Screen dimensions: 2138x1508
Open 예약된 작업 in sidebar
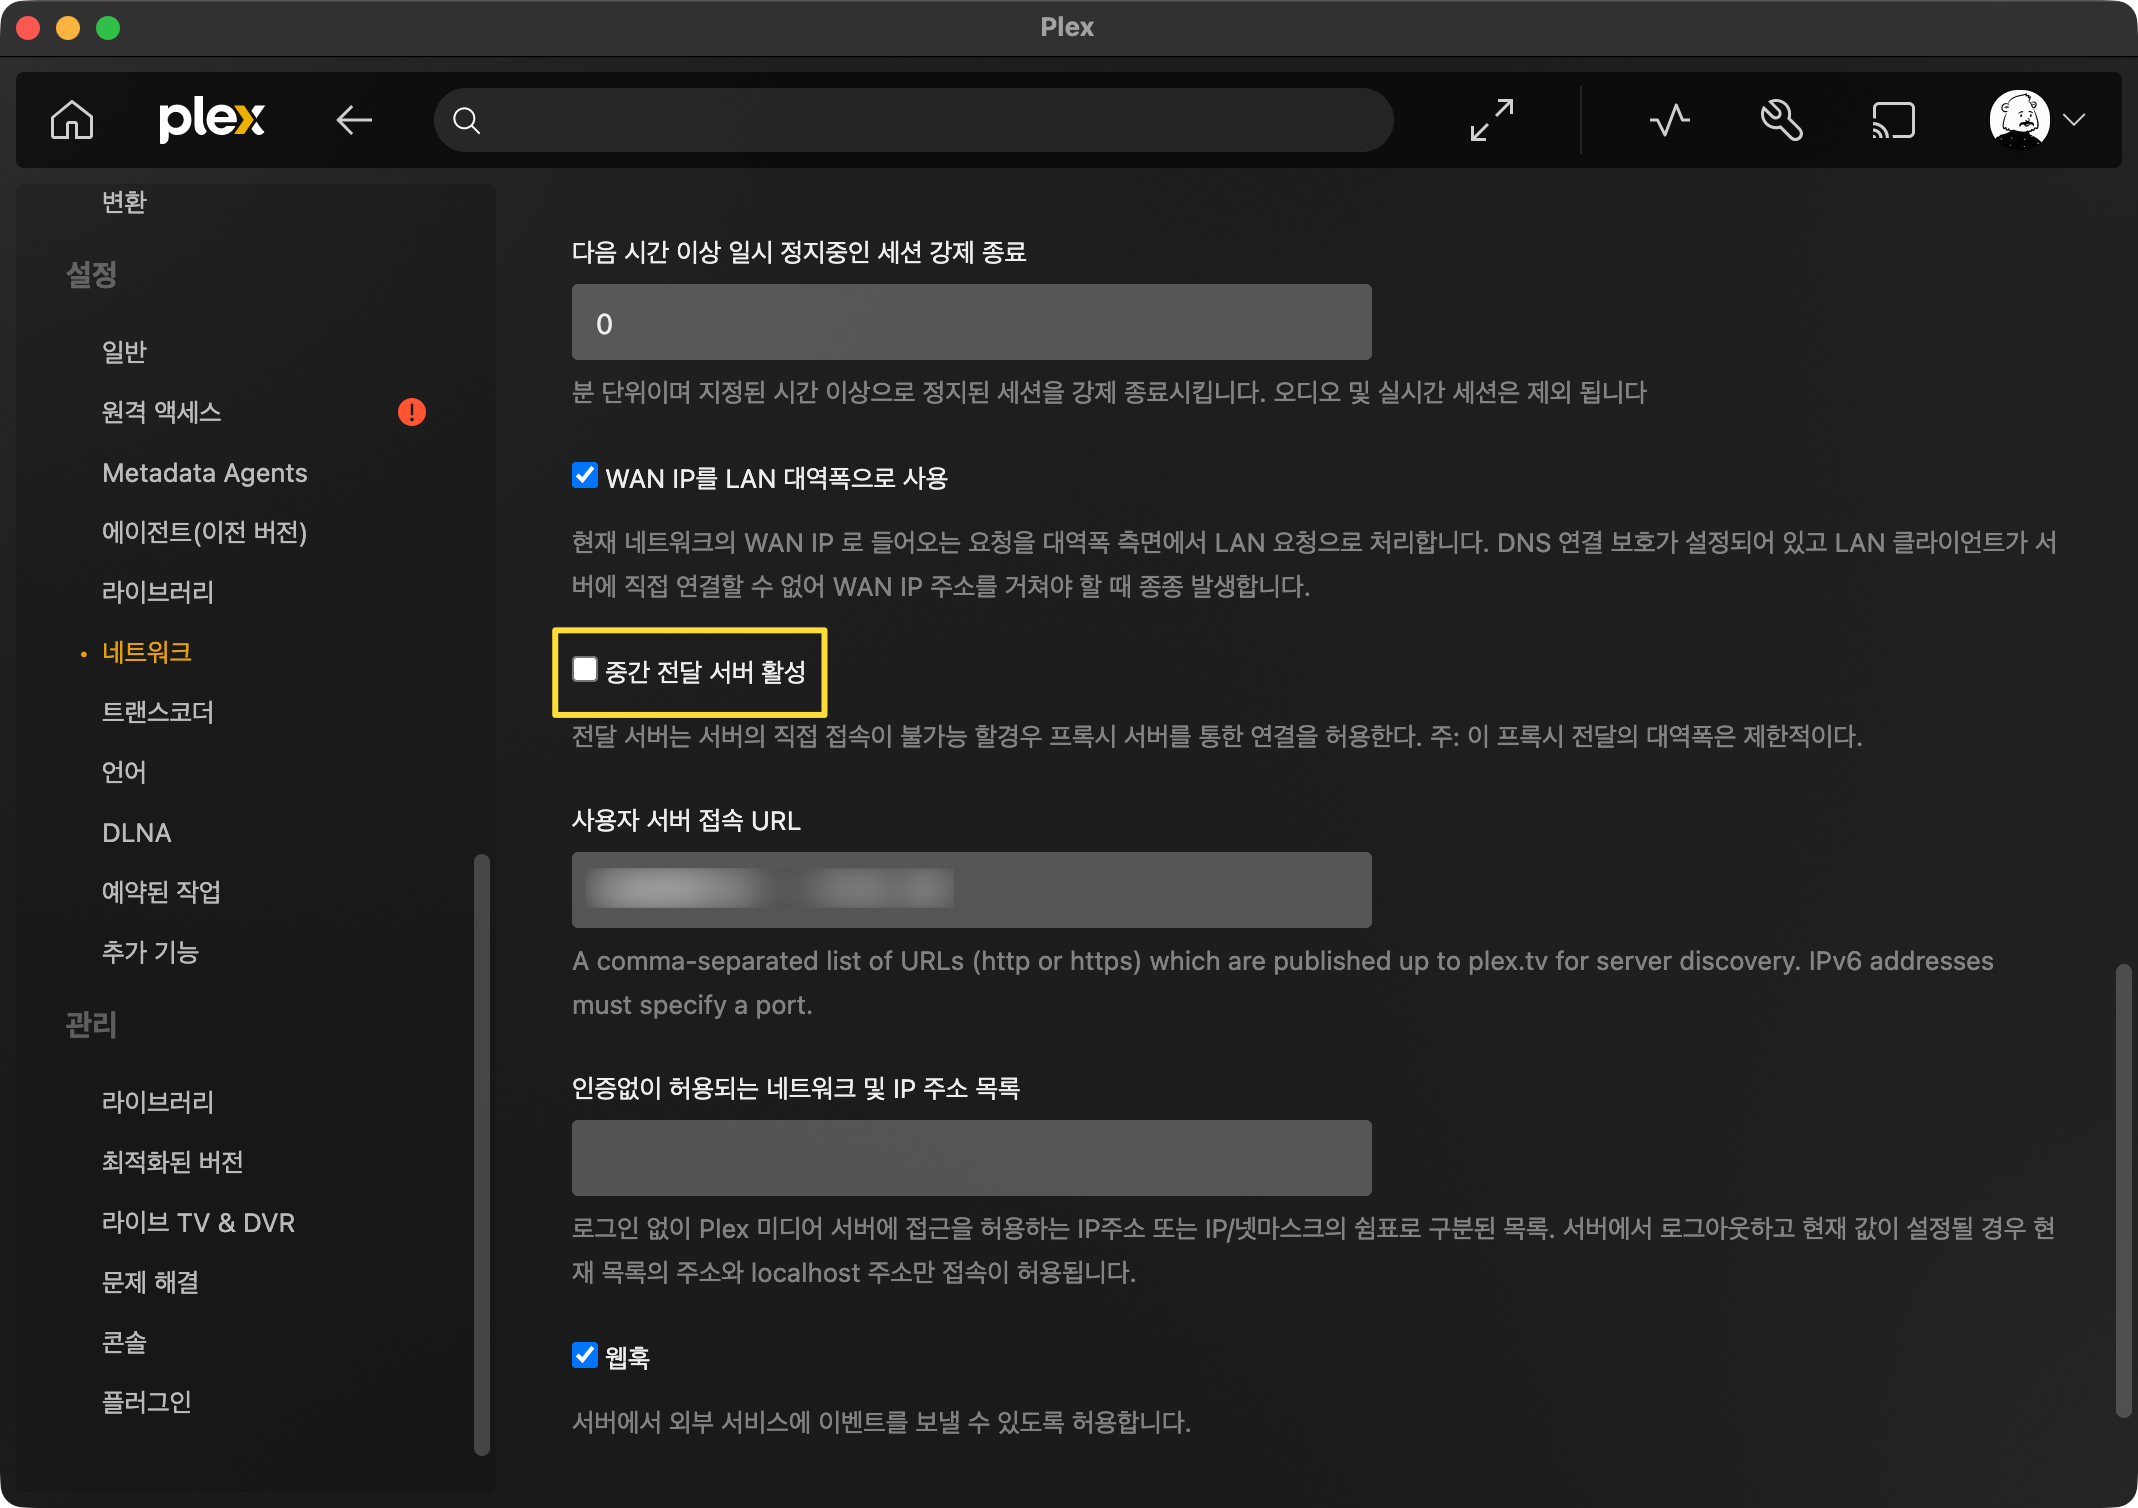pos(162,892)
